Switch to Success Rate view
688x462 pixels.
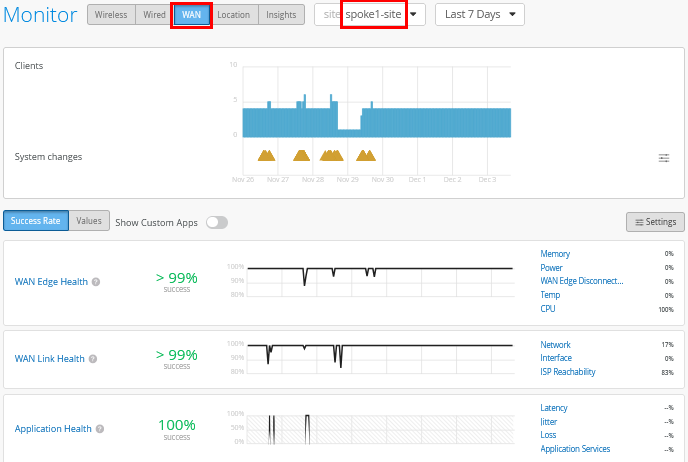coord(36,221)
